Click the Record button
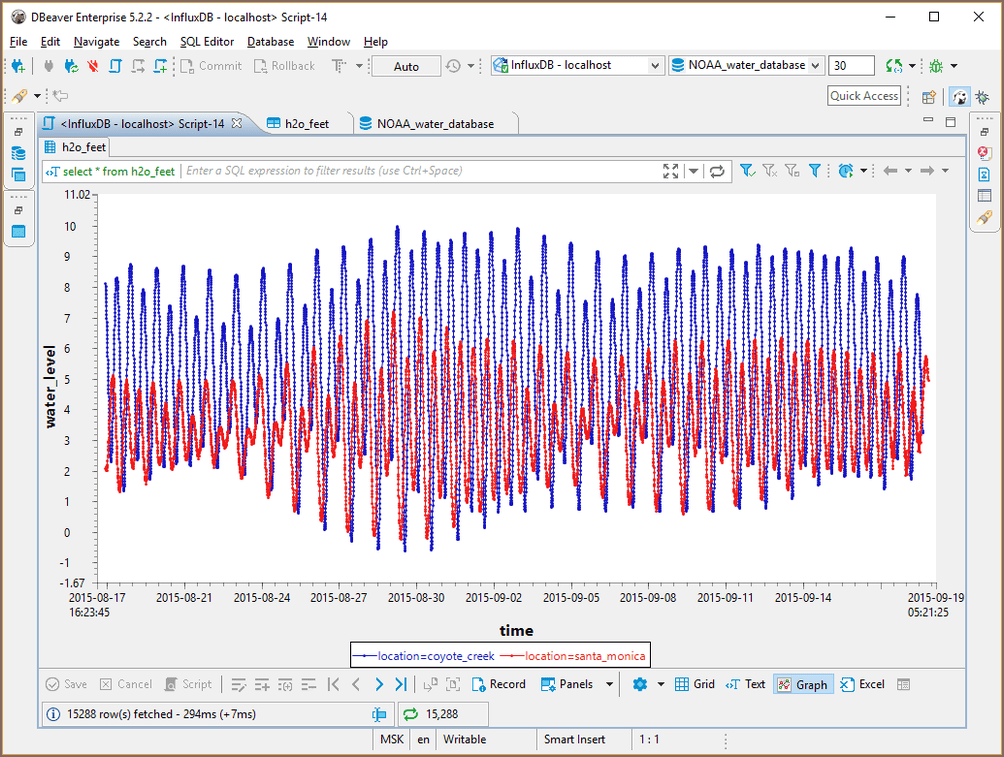This screenshot has width=1004, height=757. [498, 684]
